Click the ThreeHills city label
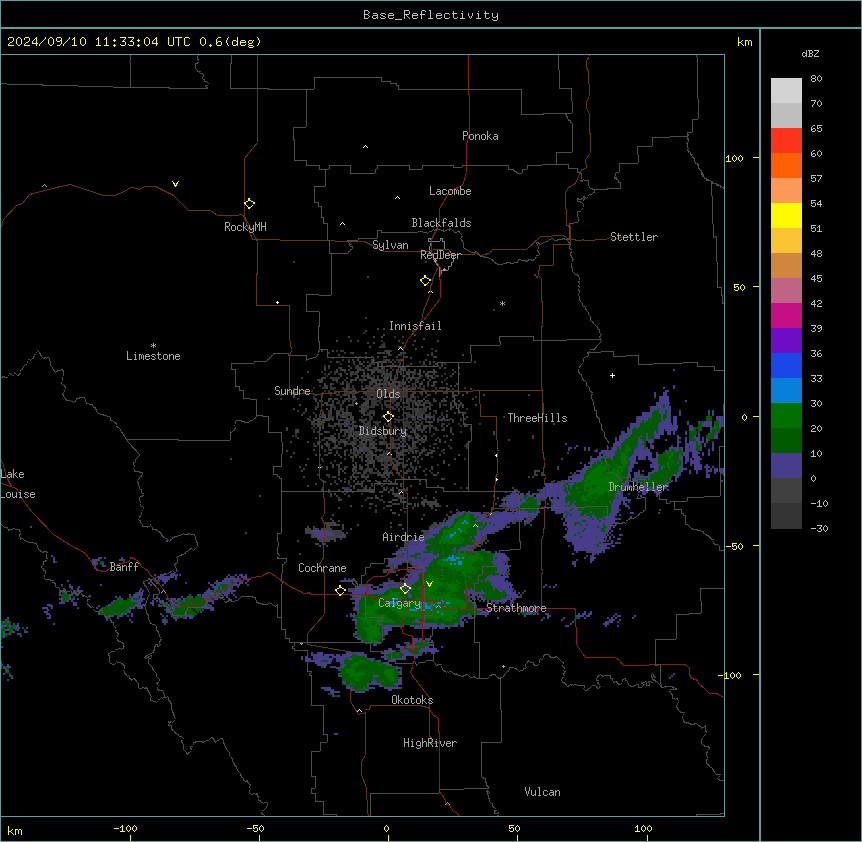The height and width of the screenshot is (842, 862). (537, 418)
